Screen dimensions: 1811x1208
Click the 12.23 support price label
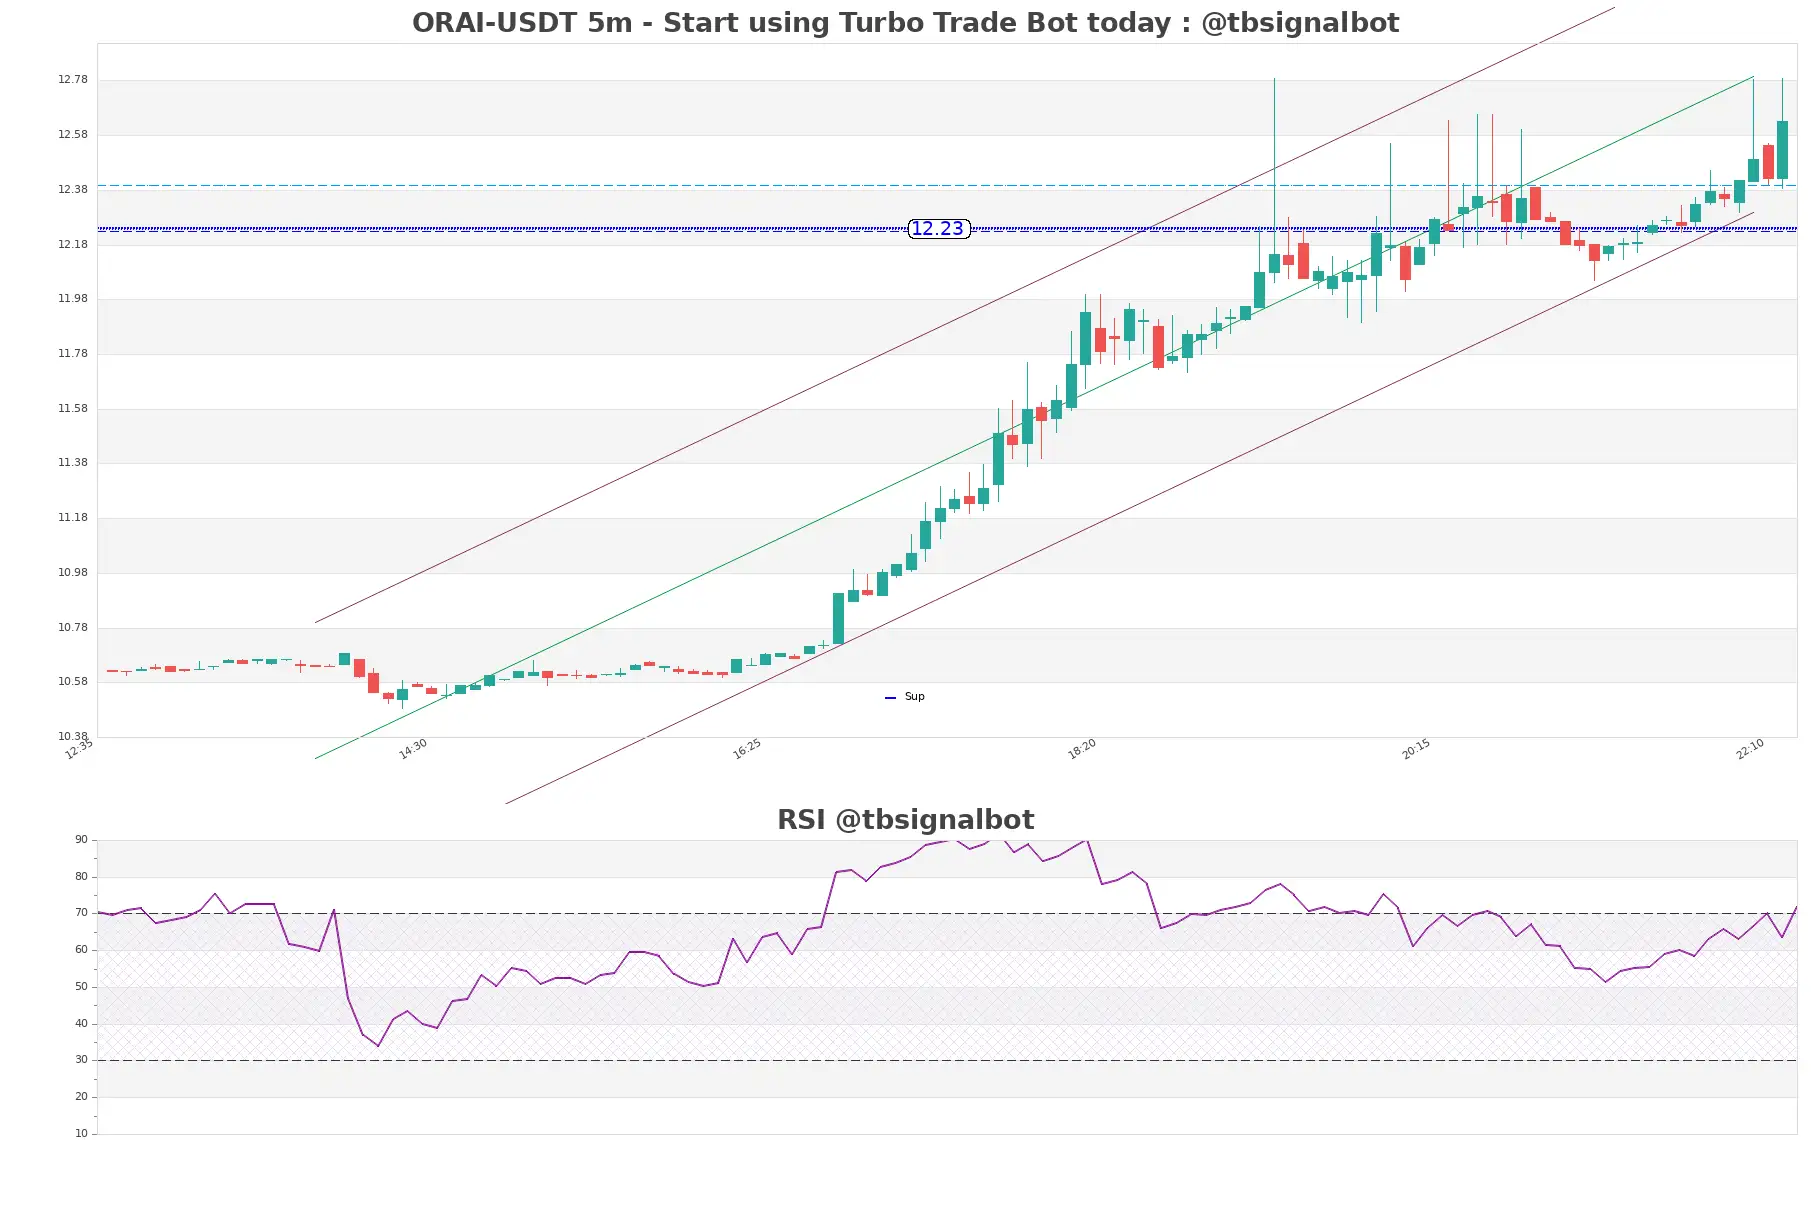[938, 229]
